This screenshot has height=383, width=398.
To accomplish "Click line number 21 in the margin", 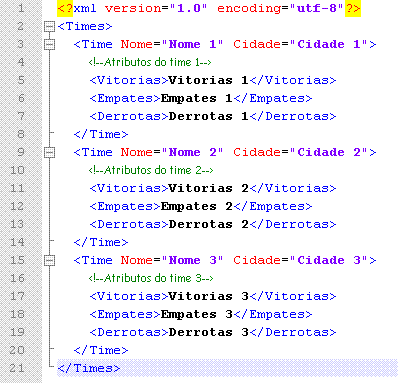I will pos(17,368).
